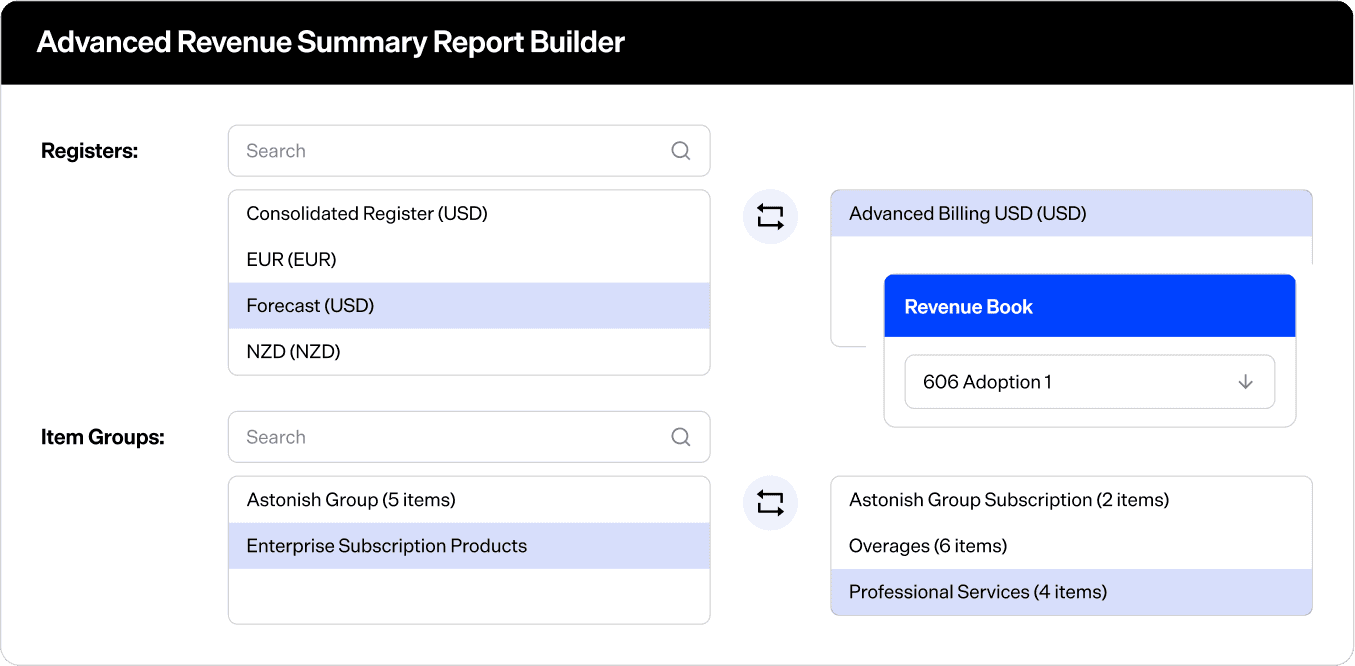Click the transfer arrows icon beside the Item Groups list
This screenshot has width=1355, height=666.
pos(770,502)
